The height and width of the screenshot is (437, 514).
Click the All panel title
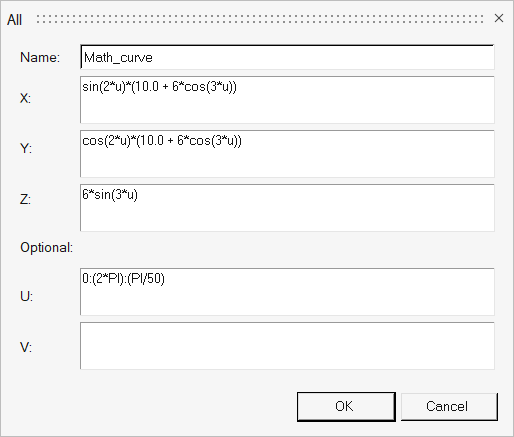click(x=14, y=20)
